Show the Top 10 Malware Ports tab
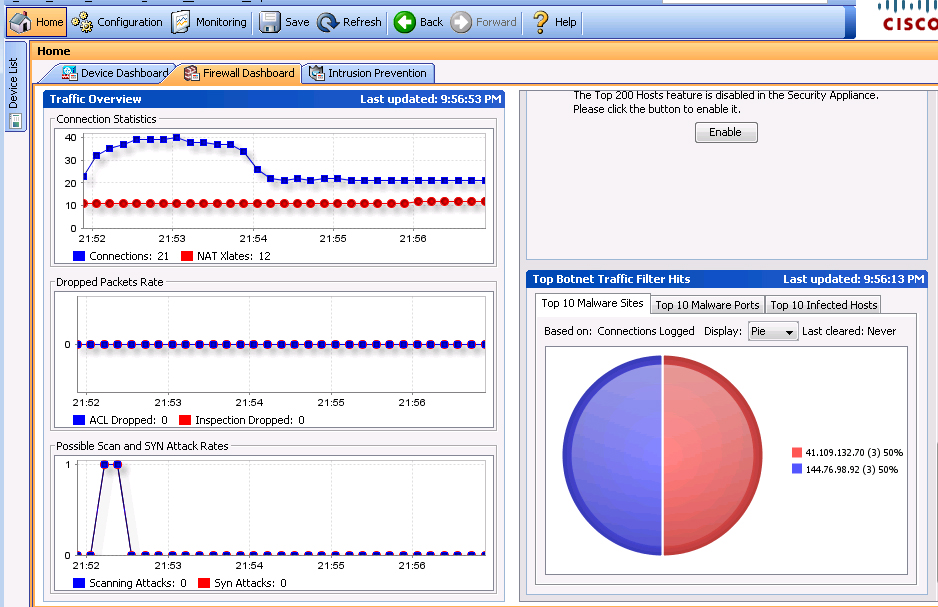This screenshot has width=938, height=607. [x=707, y=305]
